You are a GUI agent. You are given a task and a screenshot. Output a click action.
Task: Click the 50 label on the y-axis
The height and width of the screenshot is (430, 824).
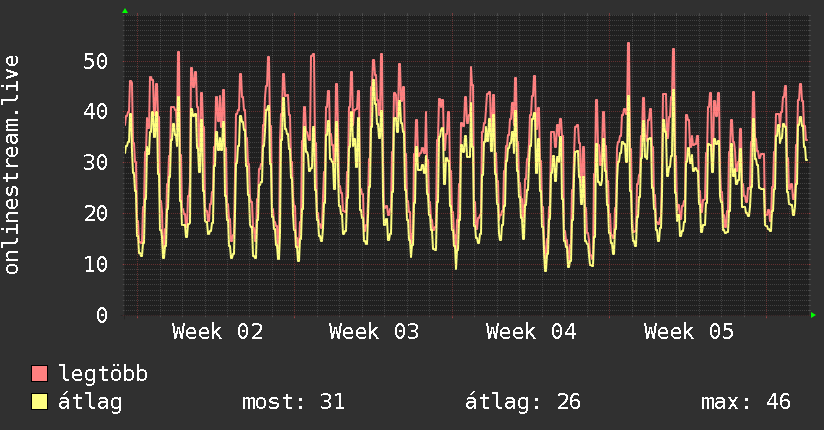point(95,61)
